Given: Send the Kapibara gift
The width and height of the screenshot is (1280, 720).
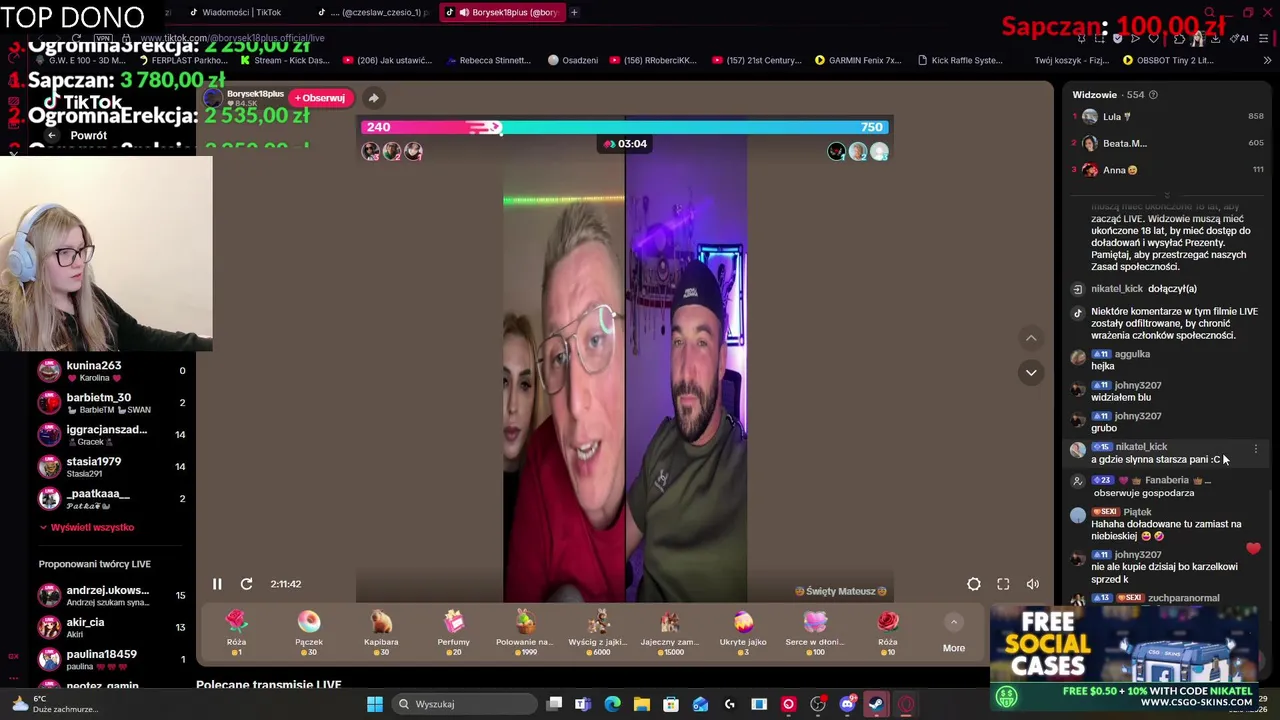Looking at the screenshot, I should point(381,633).
